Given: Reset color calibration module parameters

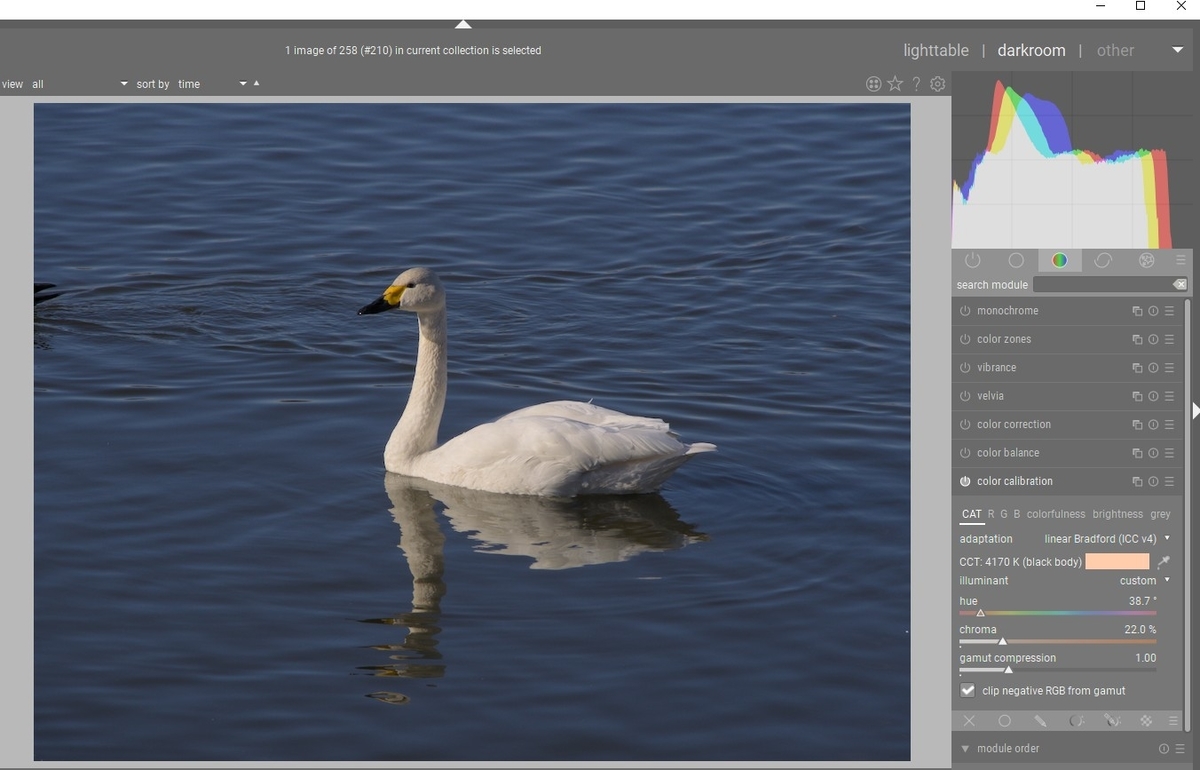Looking at the screenshot, I should coord(1153,482).
